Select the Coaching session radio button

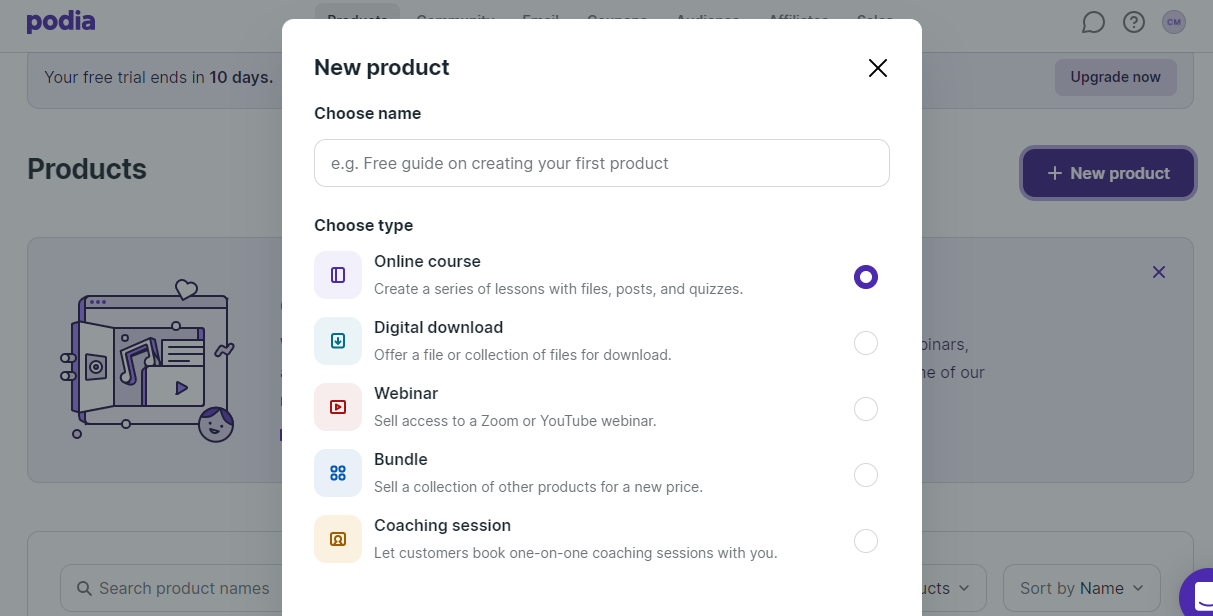[x=866, y=541]
